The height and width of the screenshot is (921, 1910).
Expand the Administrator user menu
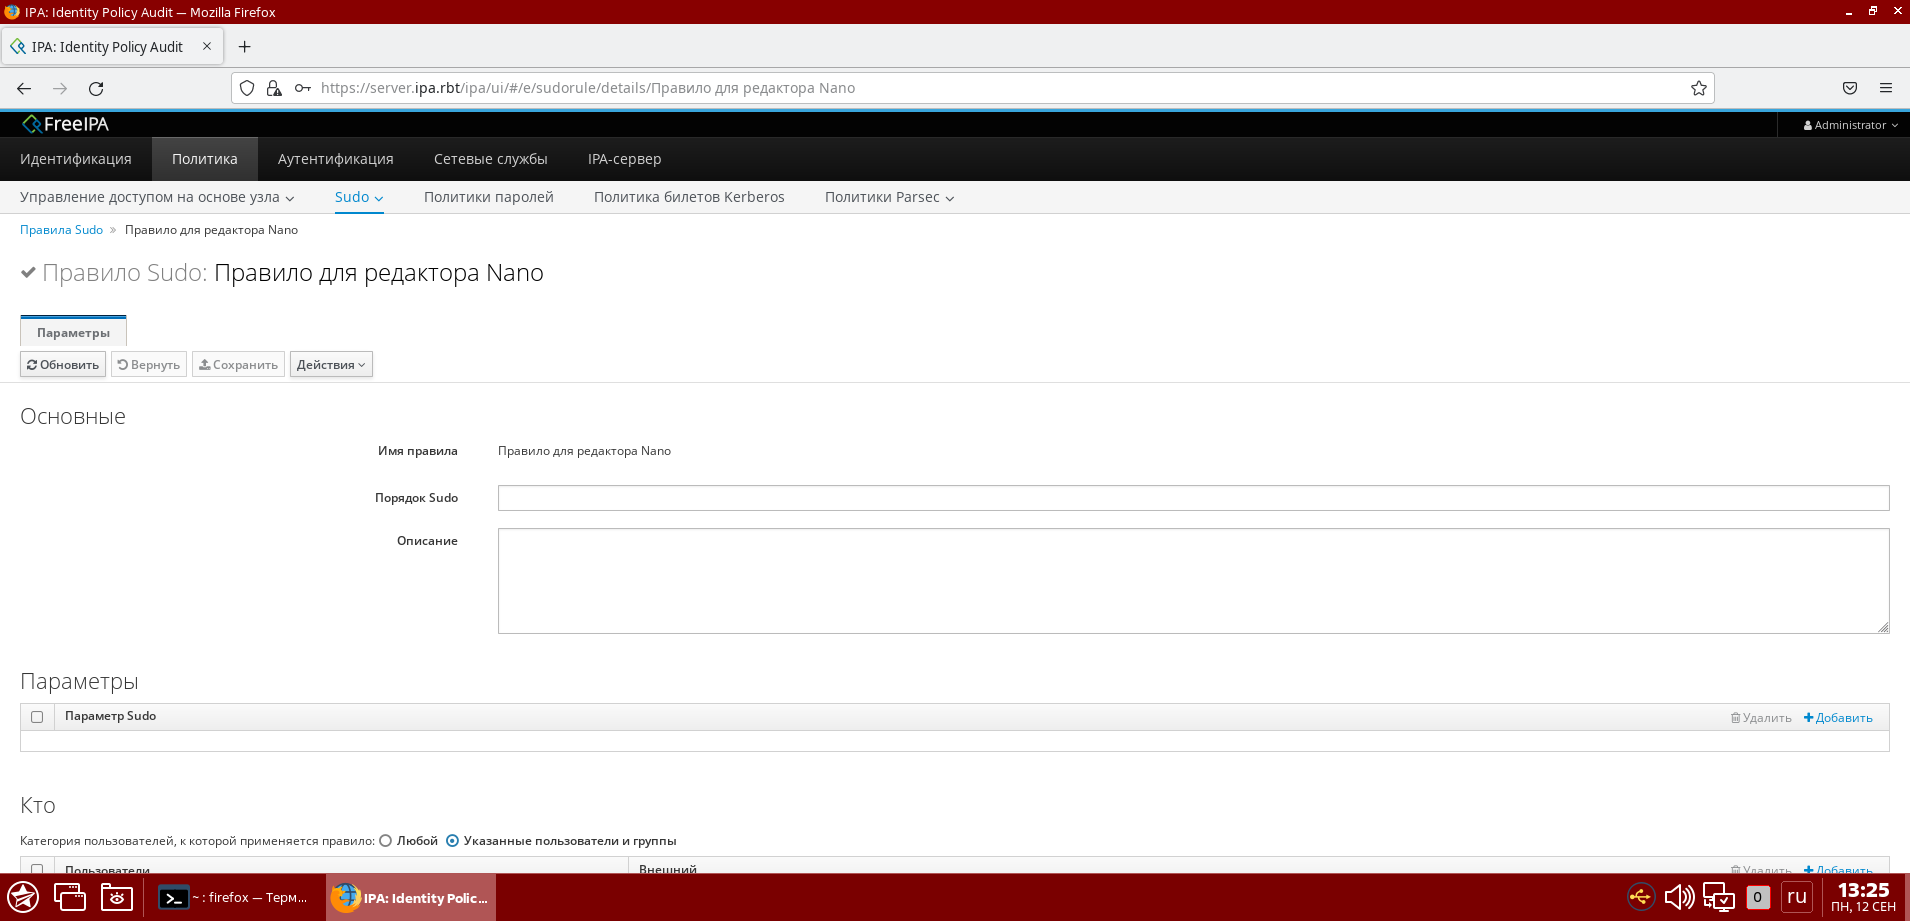coord(1850,125)
